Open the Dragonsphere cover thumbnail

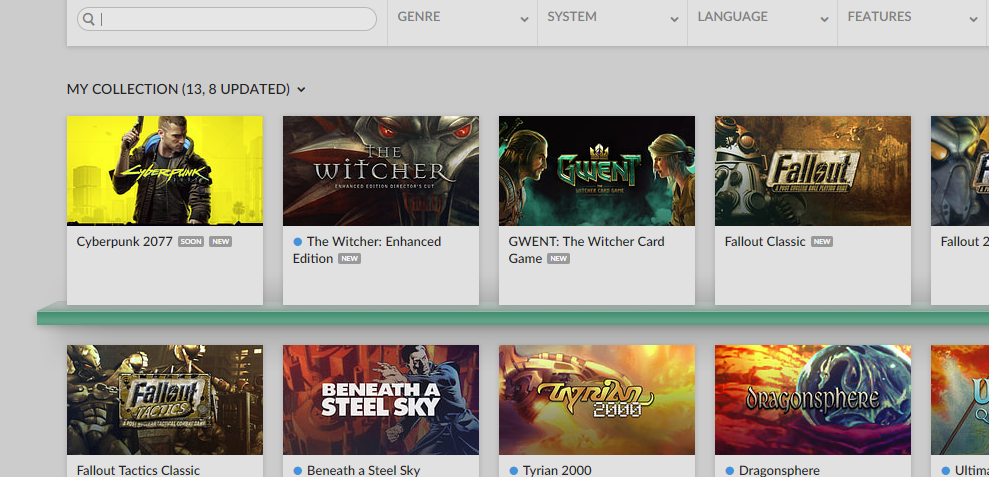[813, 400]
